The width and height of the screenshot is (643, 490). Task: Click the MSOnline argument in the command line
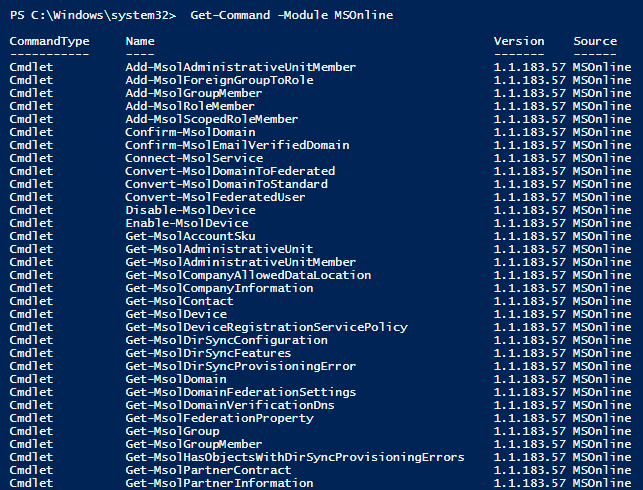coord(365,15)
